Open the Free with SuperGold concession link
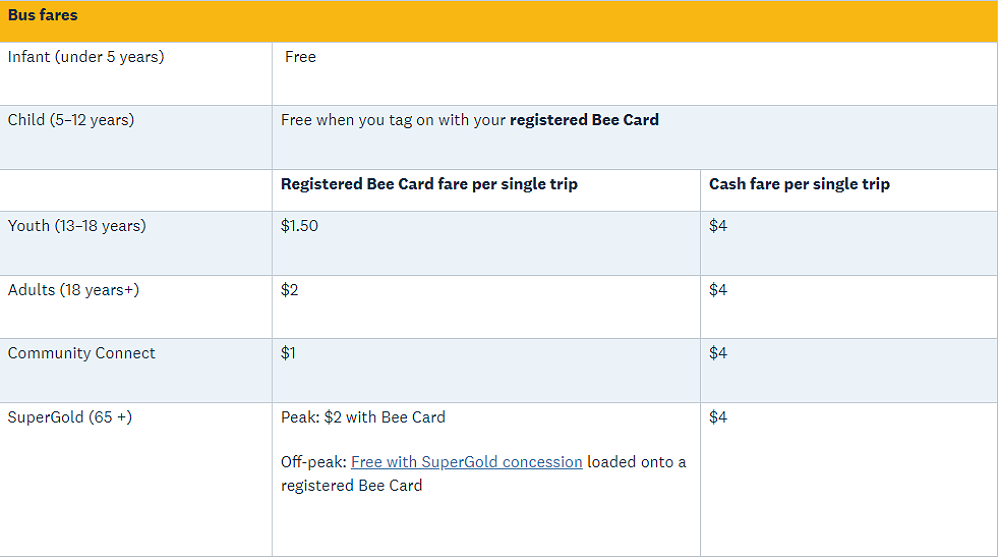The width and height of the screenshot is (1000, 560). 466,462
